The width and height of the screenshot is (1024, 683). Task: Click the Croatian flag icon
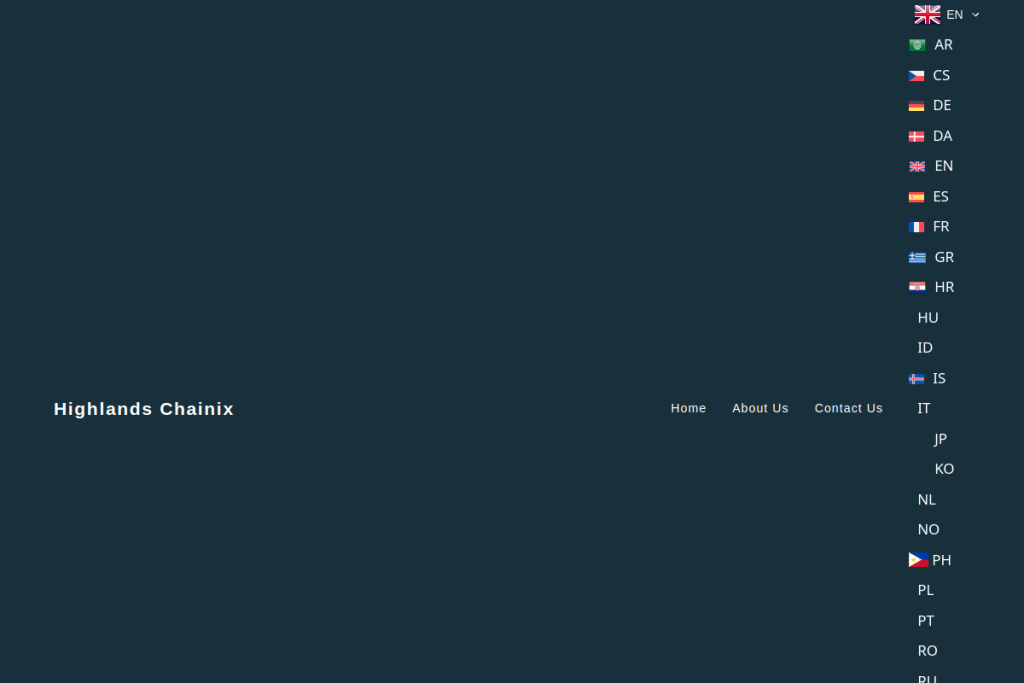click(x=917, y=288)
